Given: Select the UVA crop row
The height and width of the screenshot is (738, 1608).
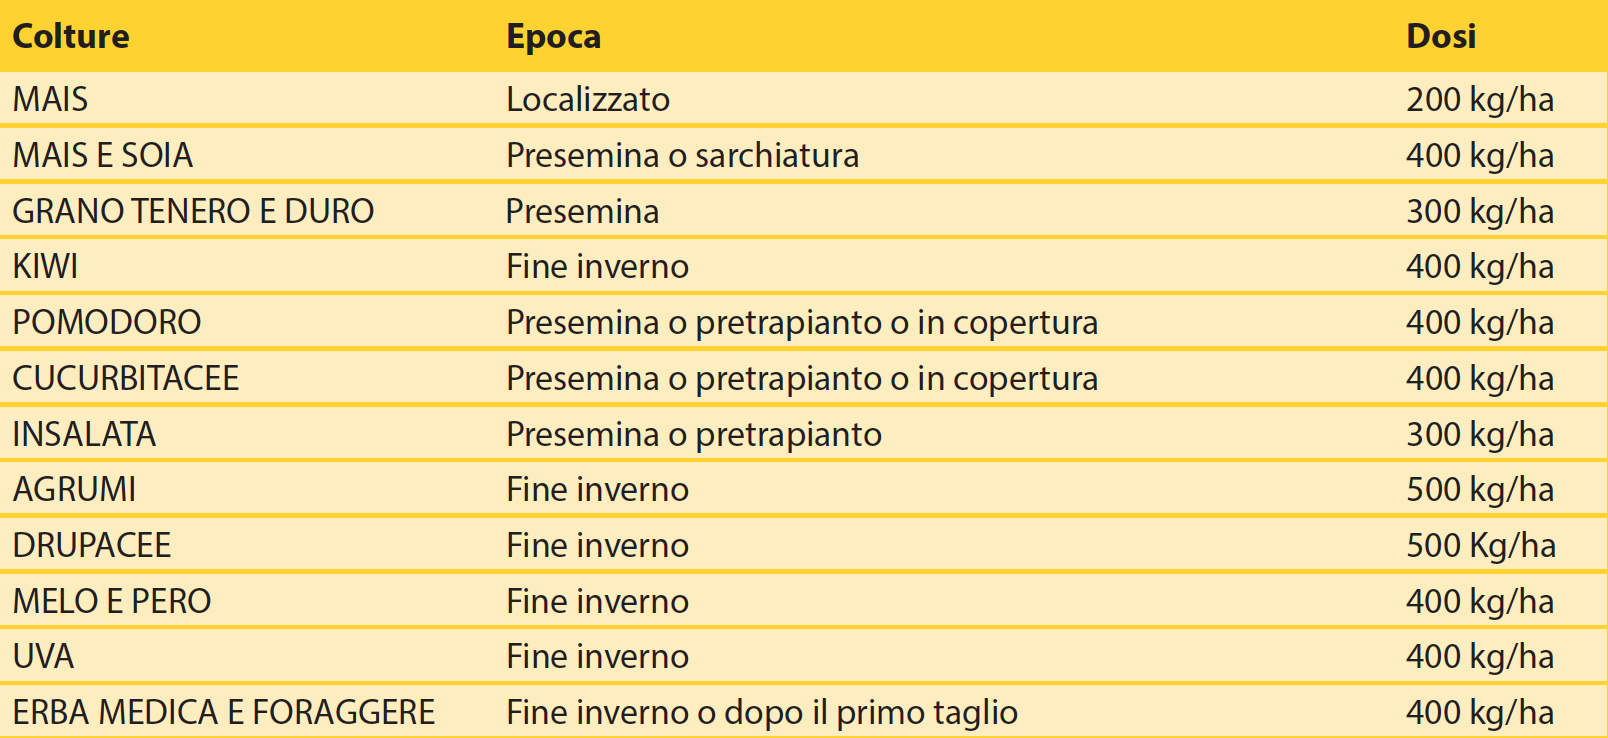Looking at the screenshot, I should (x=804, y=656).
